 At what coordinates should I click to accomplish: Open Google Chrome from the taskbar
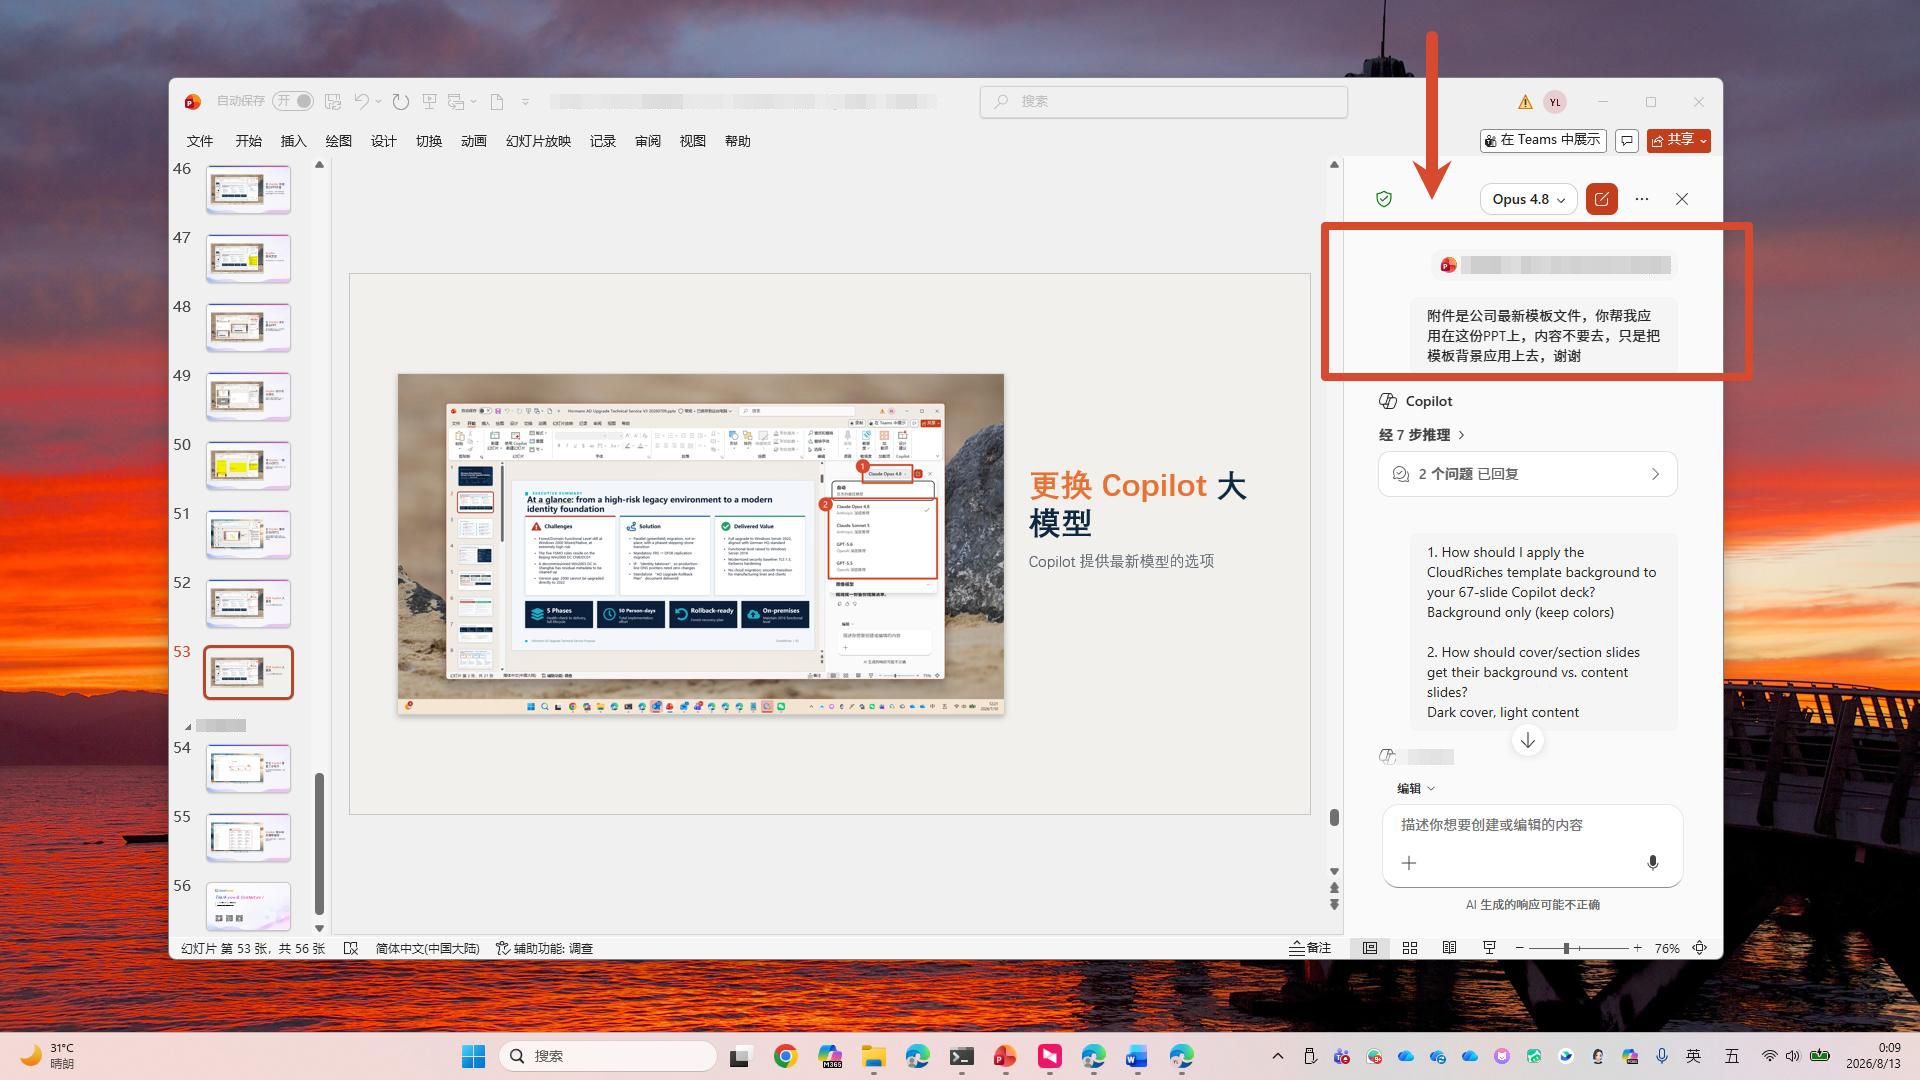tap(786, 1056)
